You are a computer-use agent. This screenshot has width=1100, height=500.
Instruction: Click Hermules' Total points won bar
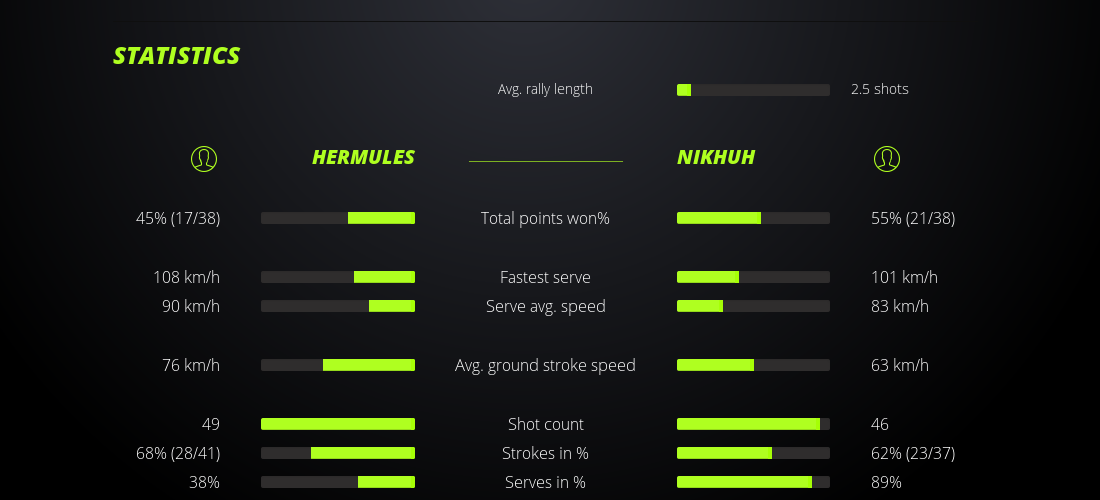click(338, 218)
